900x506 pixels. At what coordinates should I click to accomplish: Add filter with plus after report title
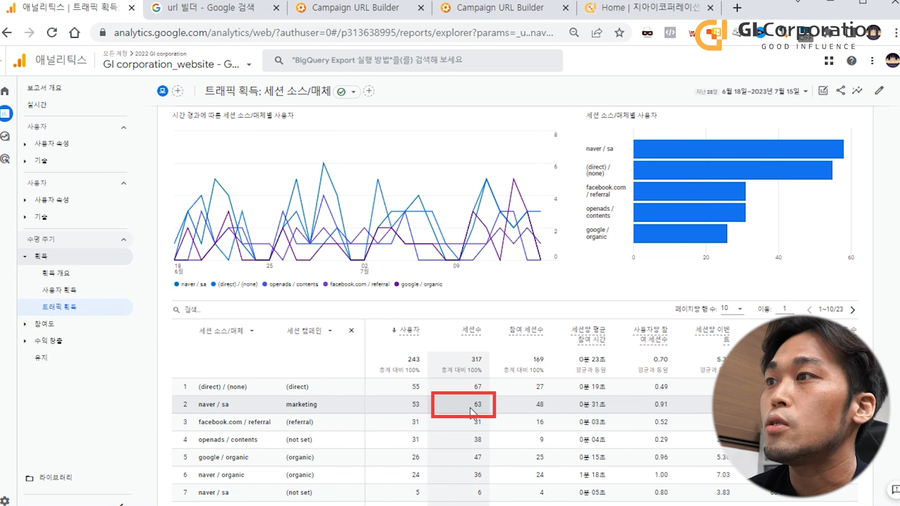click(x=368, y=91)
